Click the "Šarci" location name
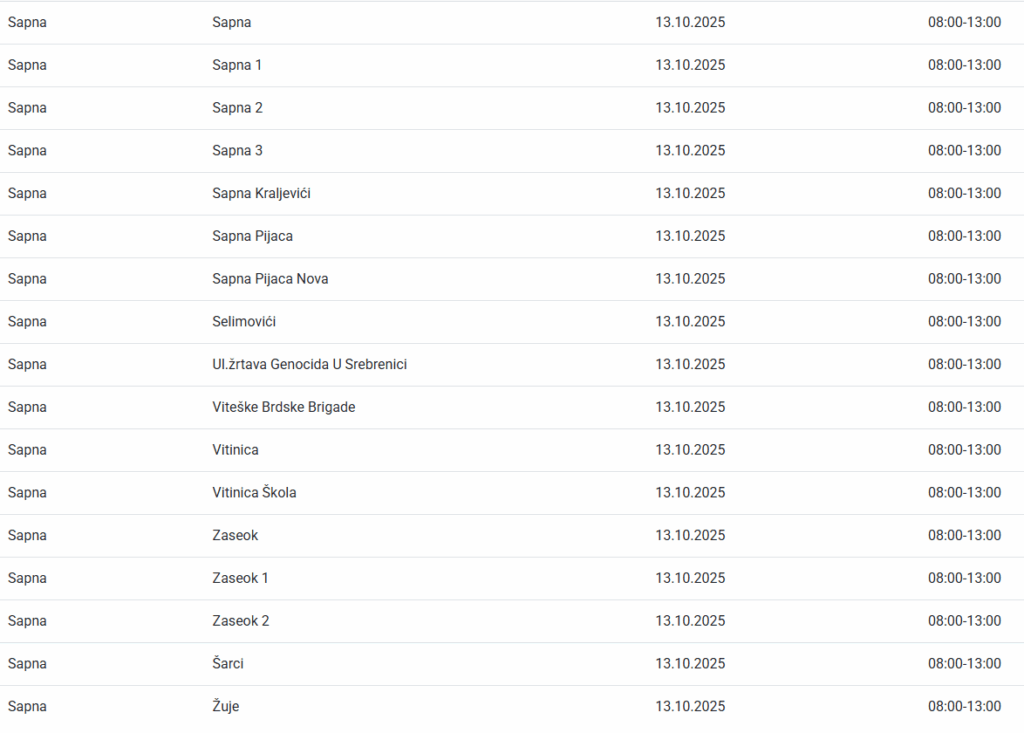Screen dimensions: 1024x733 coord(228,663)
